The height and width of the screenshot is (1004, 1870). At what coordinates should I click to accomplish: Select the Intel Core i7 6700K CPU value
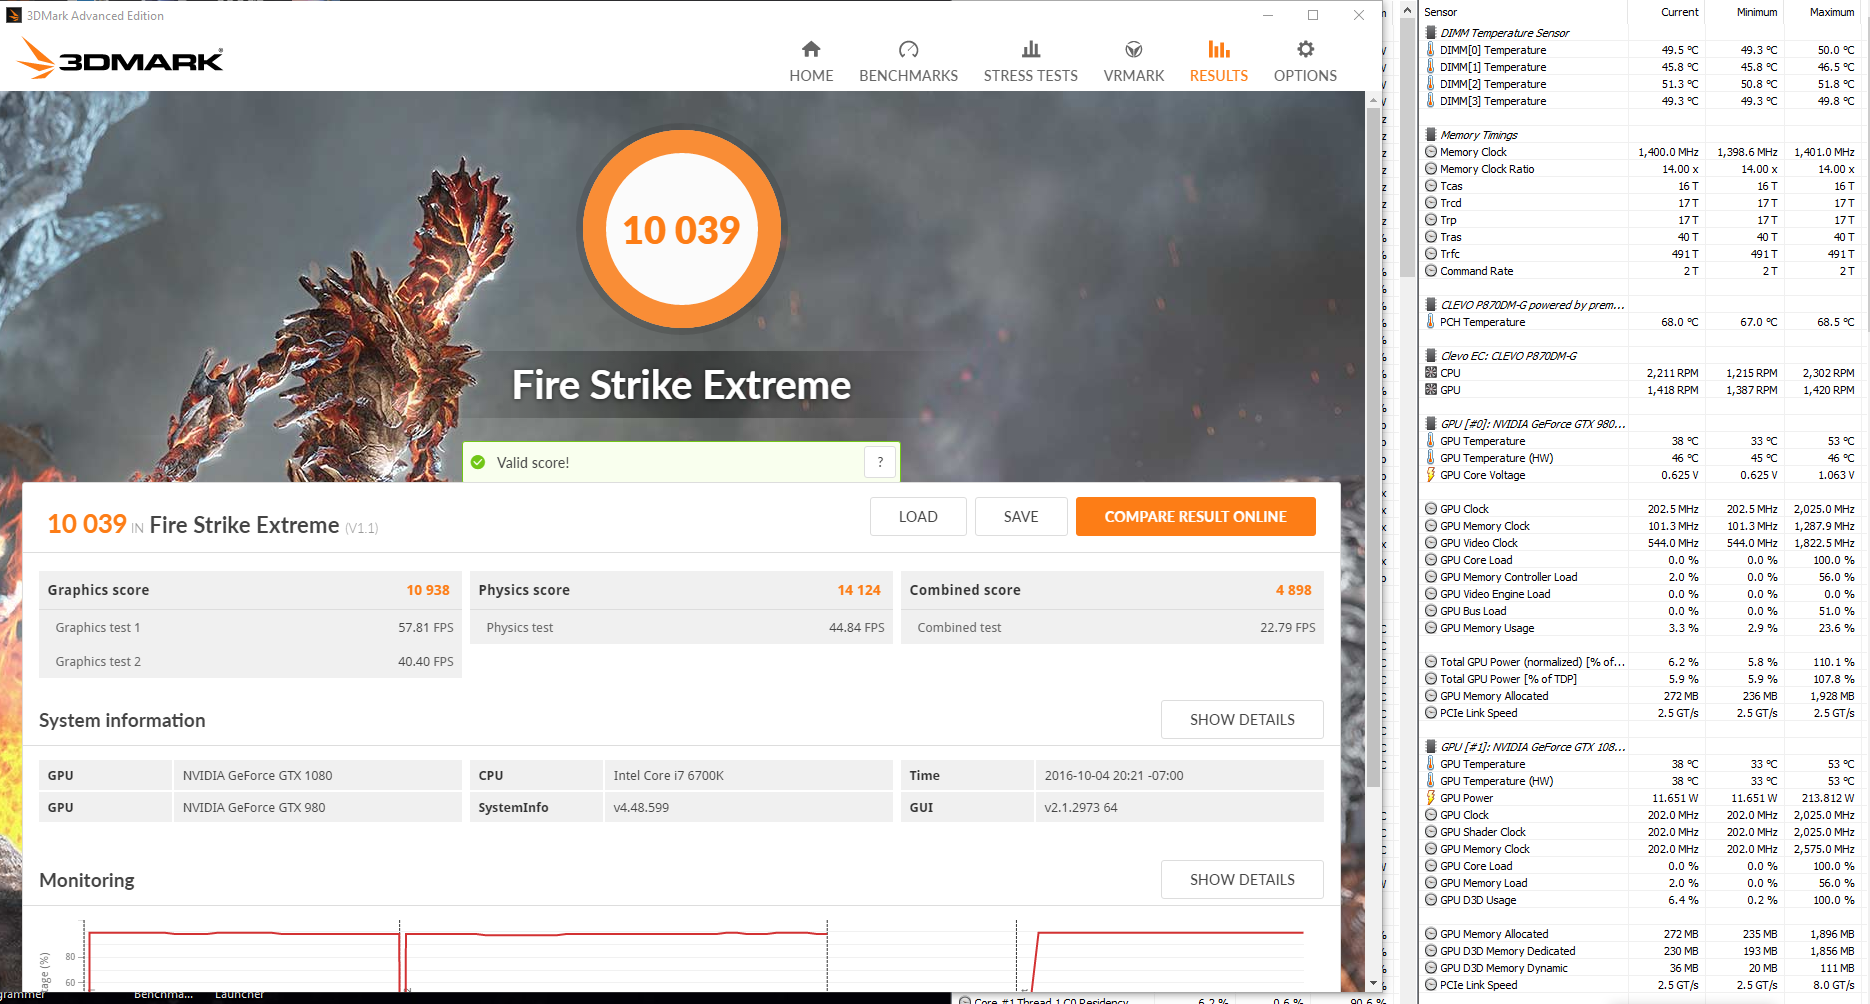coord(668,775)
